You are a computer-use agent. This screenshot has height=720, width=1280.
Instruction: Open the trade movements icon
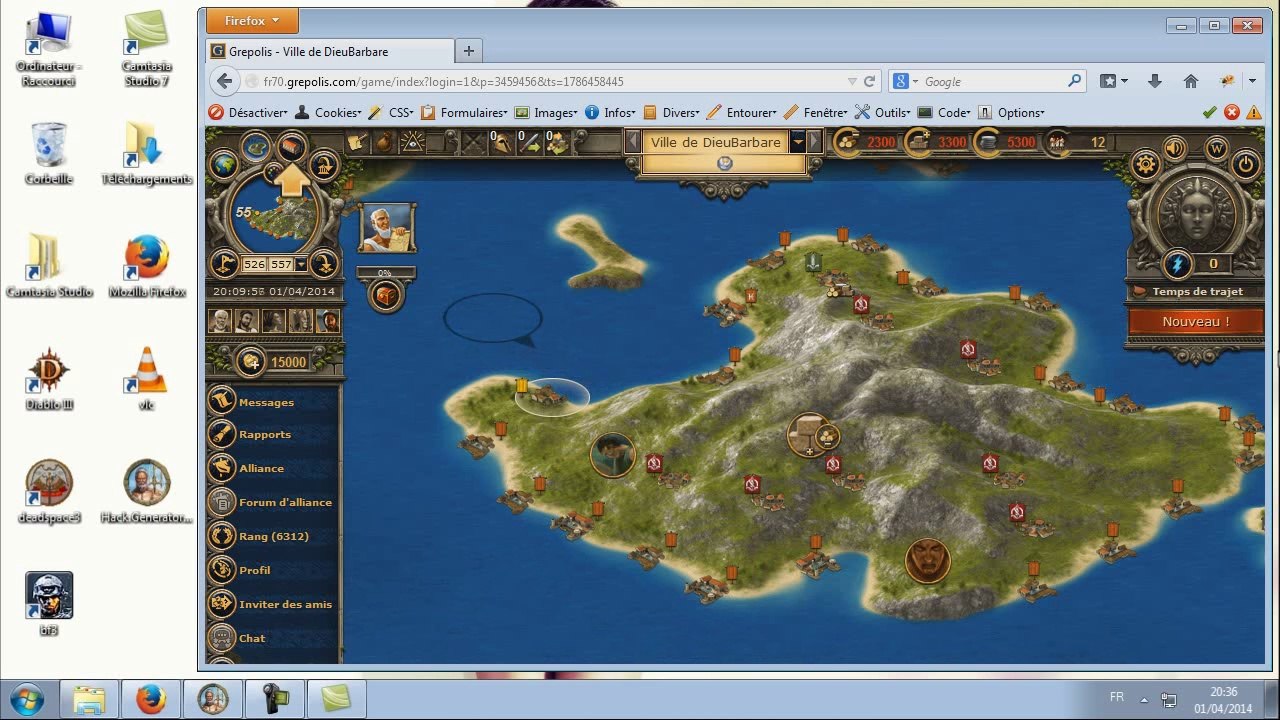(x=557, y=143)
